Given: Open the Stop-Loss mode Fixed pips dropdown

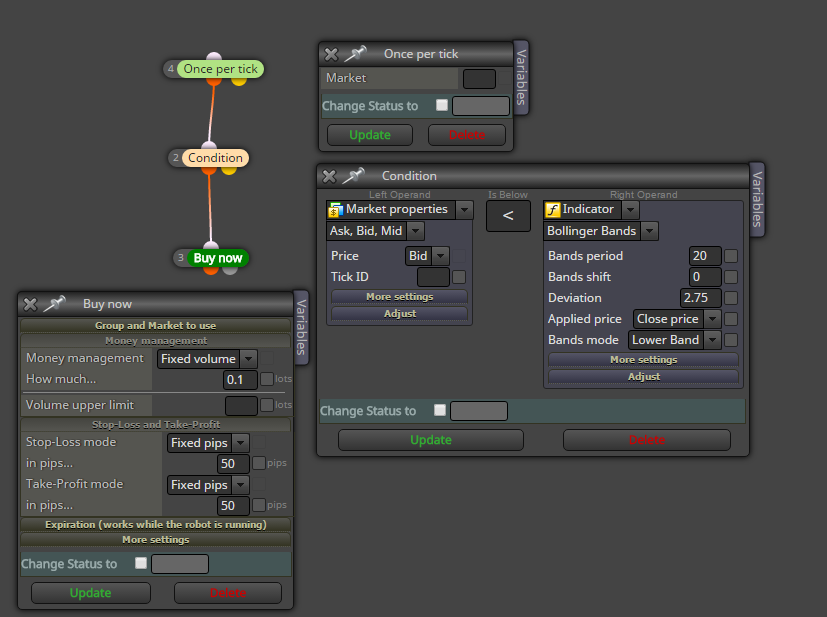Looking at the screenshot, I should pos(241,443).
